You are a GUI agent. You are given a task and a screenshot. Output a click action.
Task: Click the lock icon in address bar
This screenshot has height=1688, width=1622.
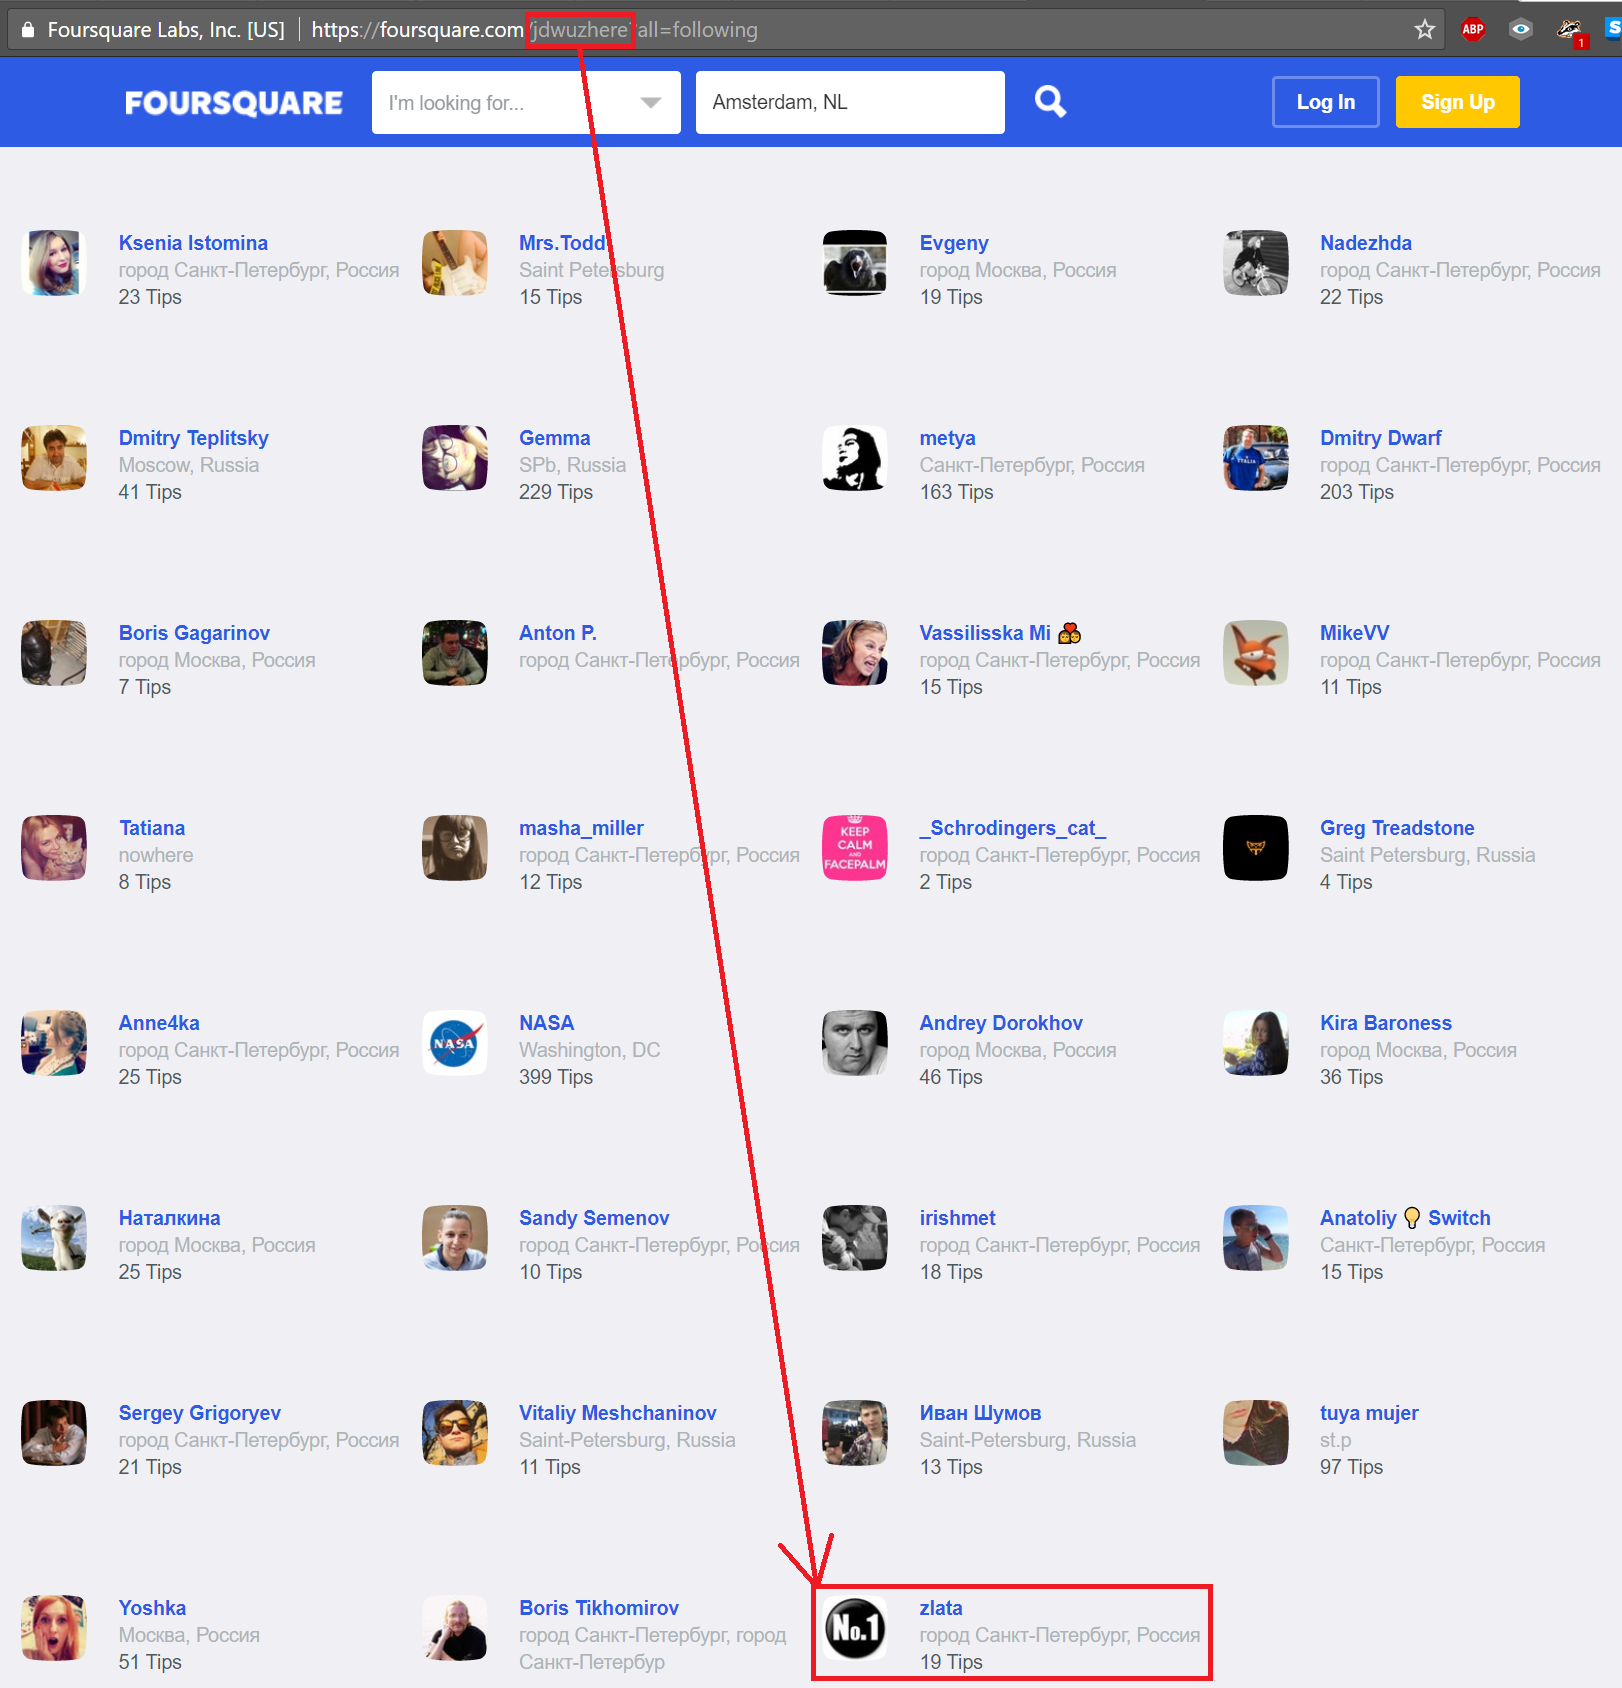pyautogui.click(x=28, y=29)
